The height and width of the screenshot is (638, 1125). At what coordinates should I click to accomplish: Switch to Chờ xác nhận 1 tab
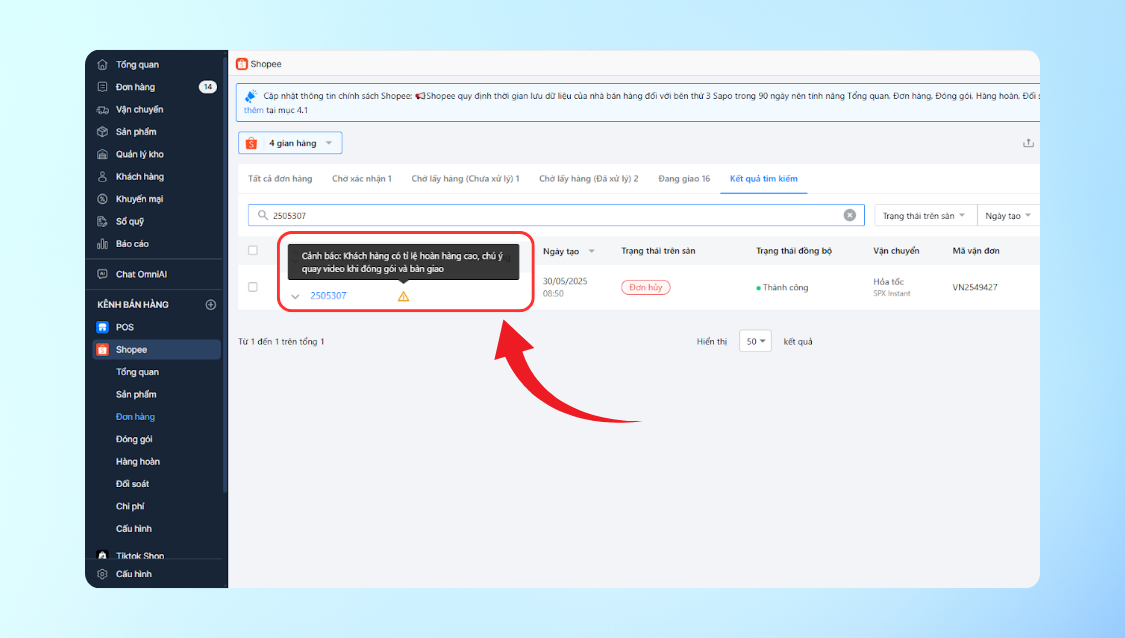tap(362, 179)
